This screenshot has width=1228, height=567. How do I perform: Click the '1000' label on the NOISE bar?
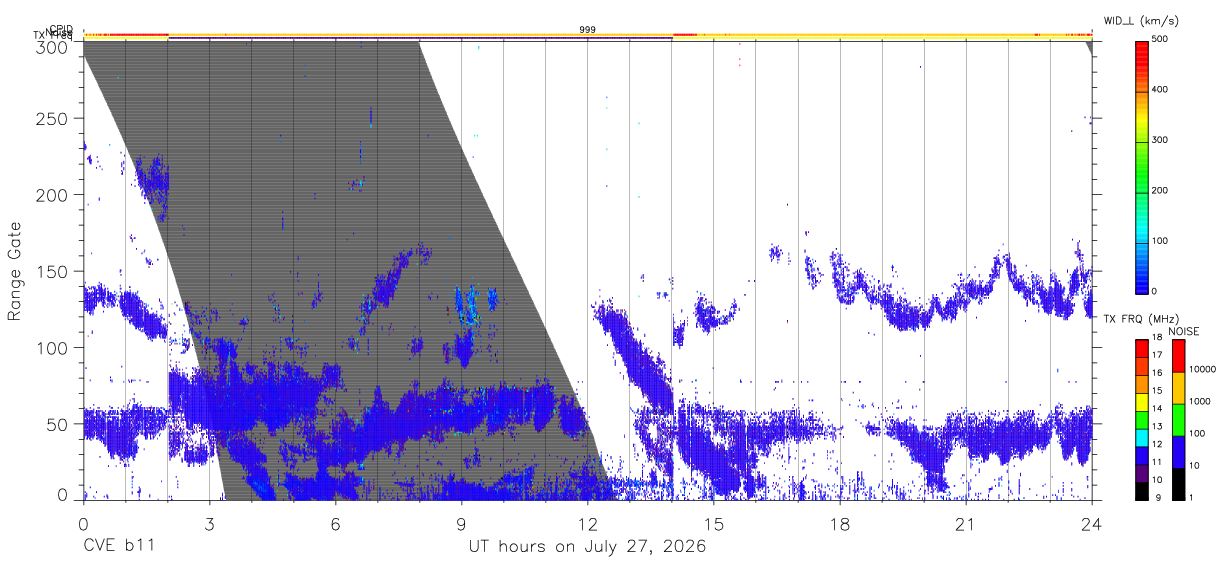tap(1201, 402)
